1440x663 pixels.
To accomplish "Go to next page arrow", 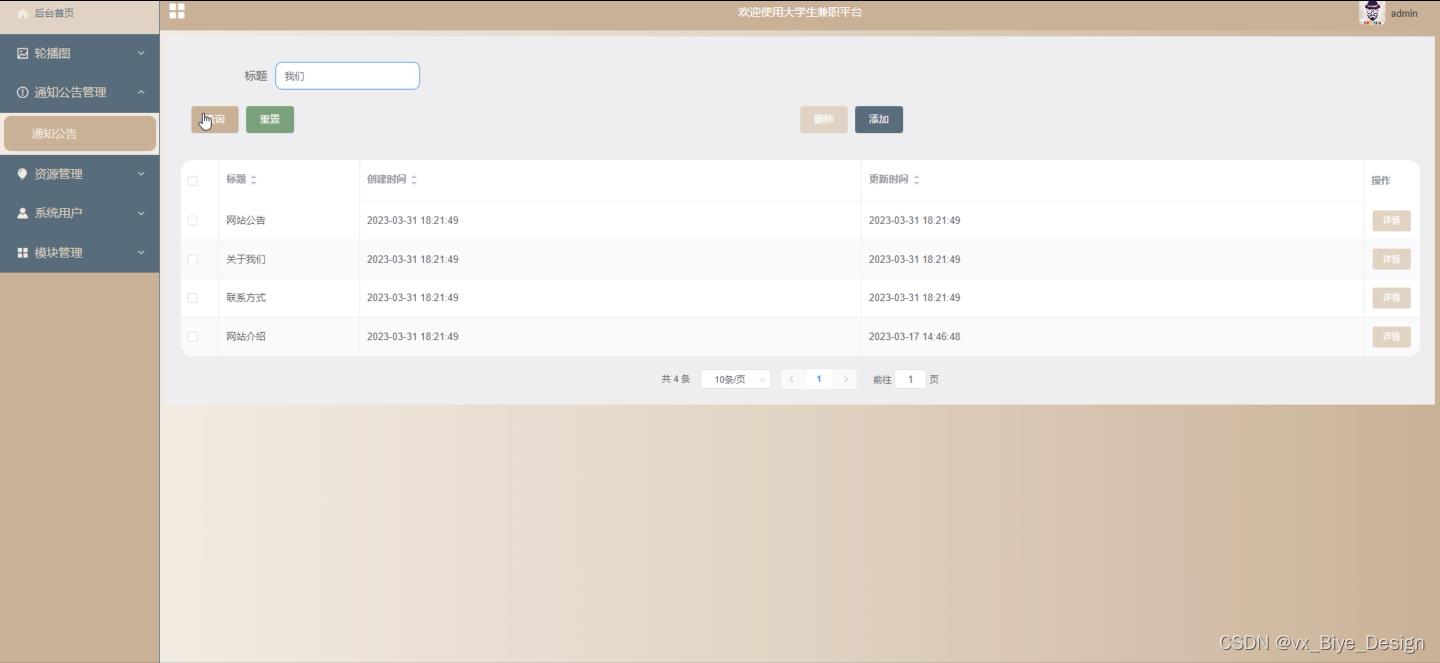I will [846, 379].
